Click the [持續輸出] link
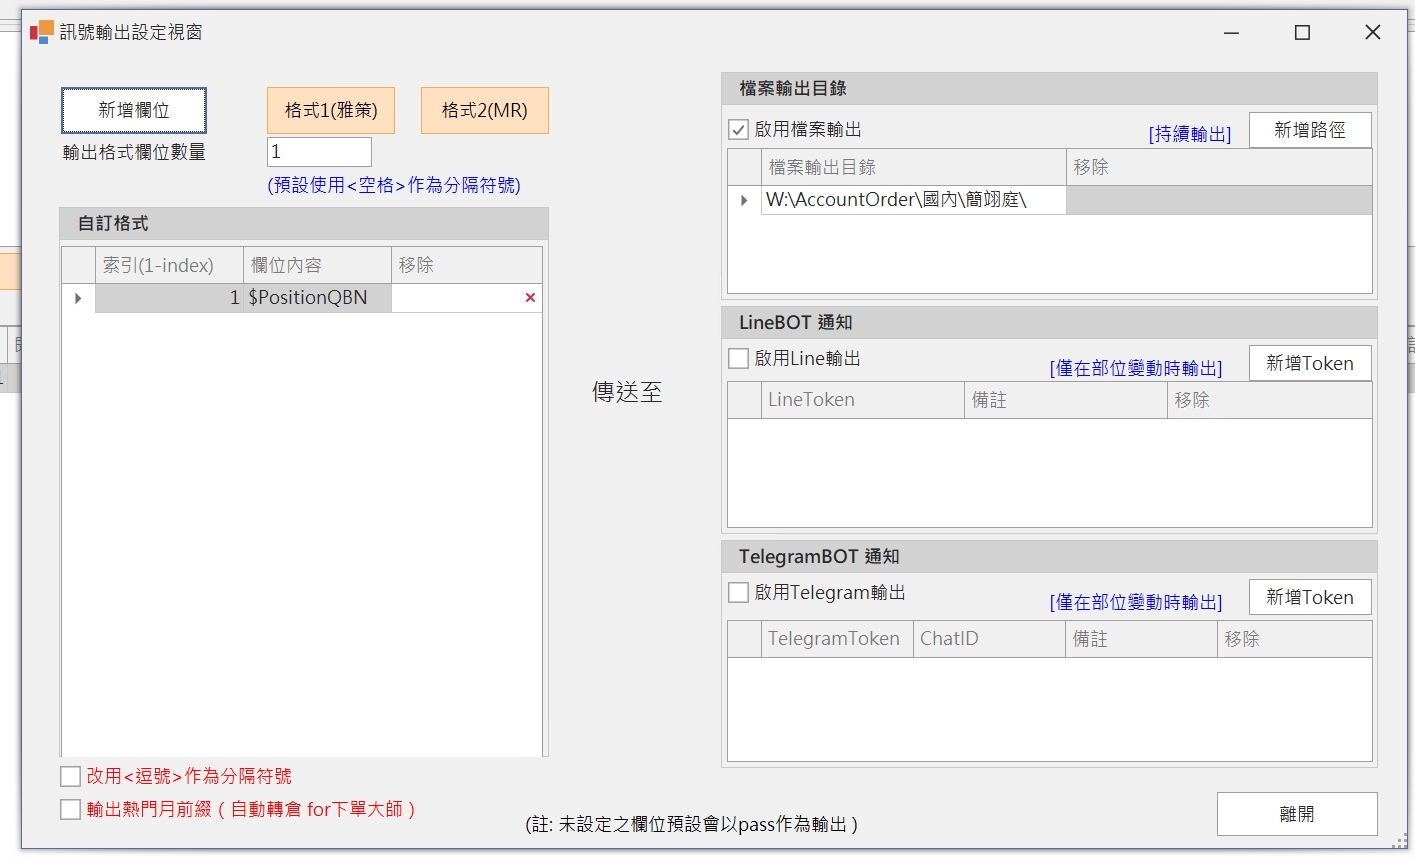 [x=1189, y=134]
